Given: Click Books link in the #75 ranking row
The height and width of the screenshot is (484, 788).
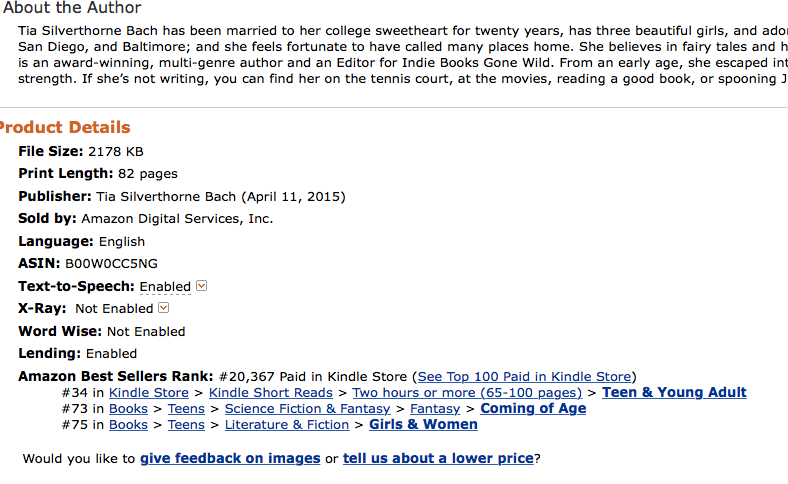Looking at the screenshot, I should pos(128,425).
